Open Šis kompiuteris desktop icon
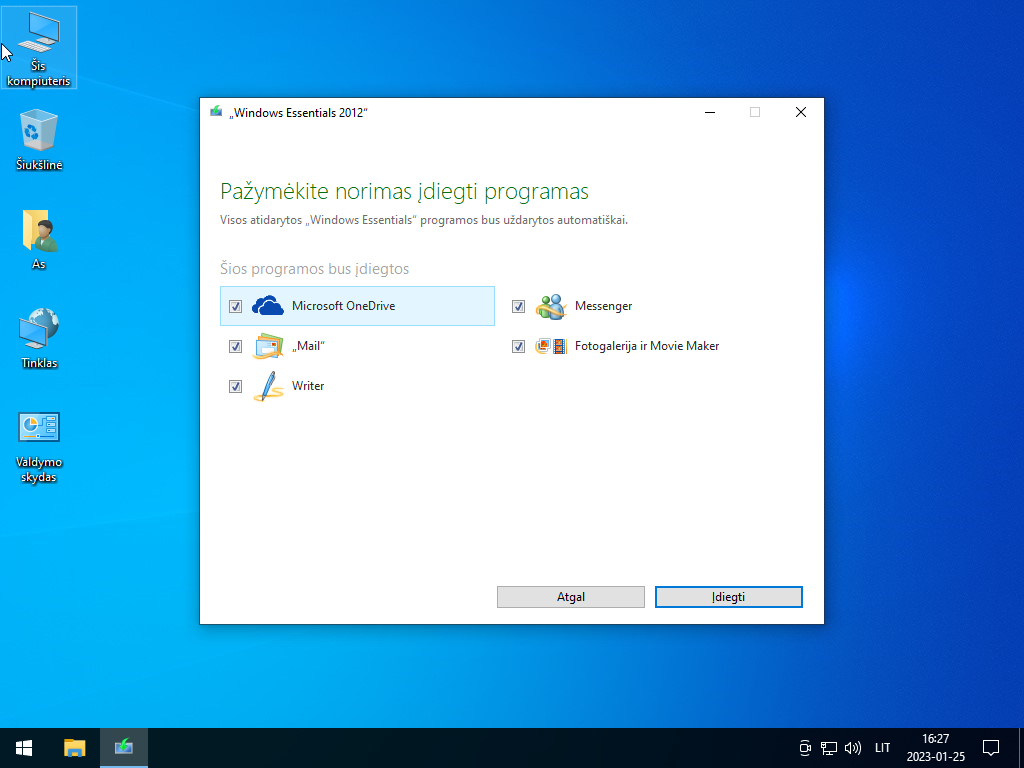The image size is (1024, 768). (x=39, y=47)
